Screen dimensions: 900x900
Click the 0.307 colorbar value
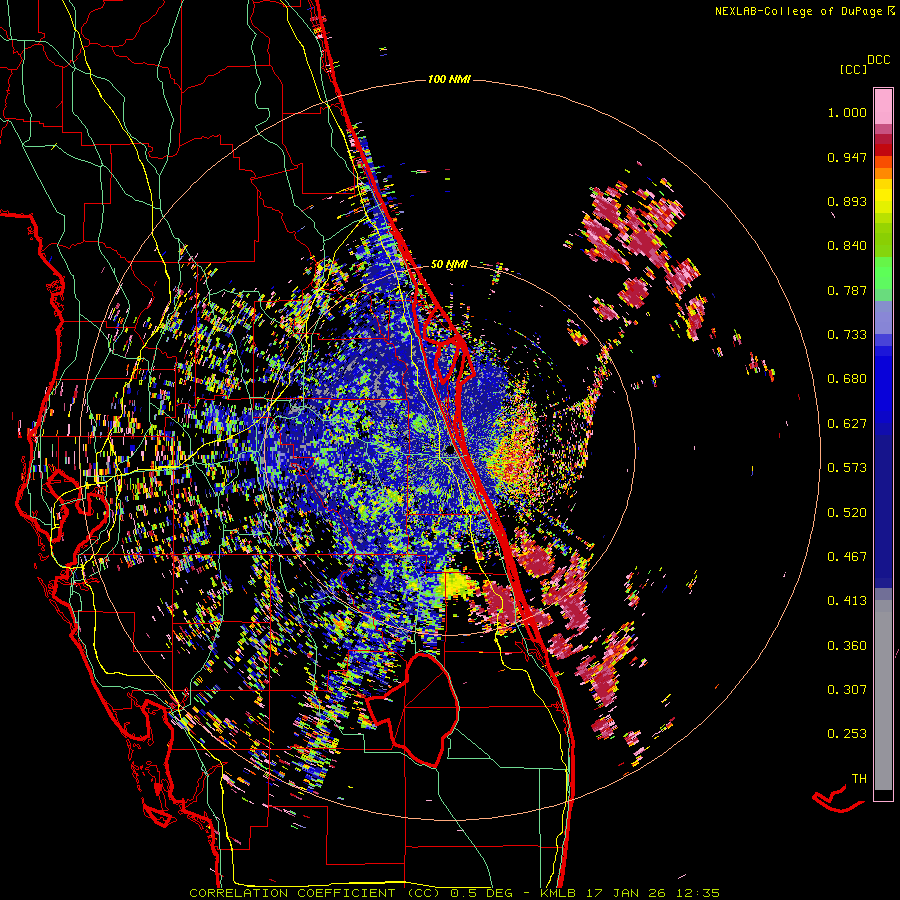847,690
